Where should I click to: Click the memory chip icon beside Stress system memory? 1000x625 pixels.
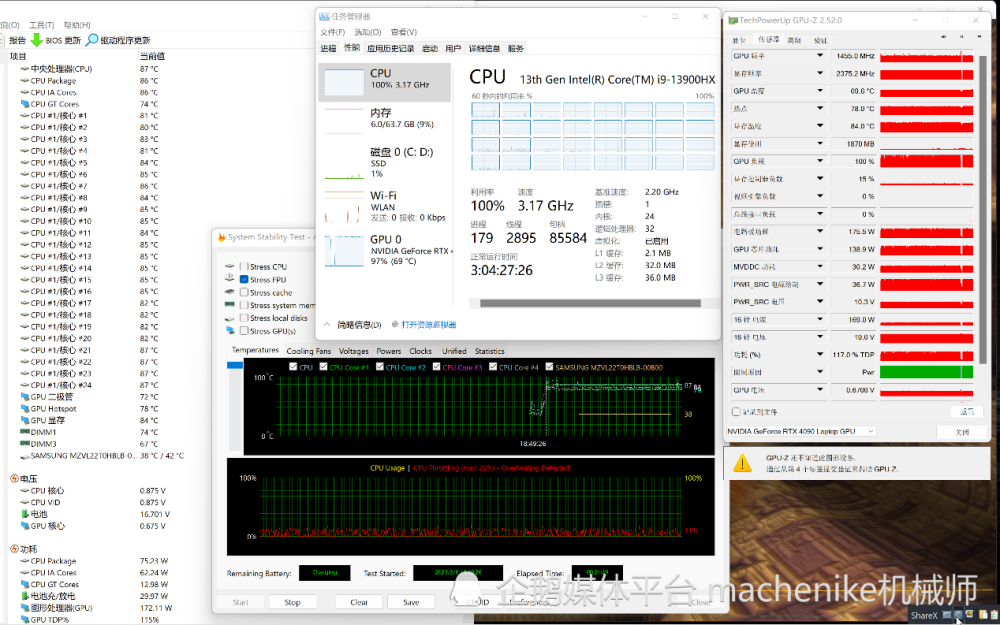pos(230,305)
